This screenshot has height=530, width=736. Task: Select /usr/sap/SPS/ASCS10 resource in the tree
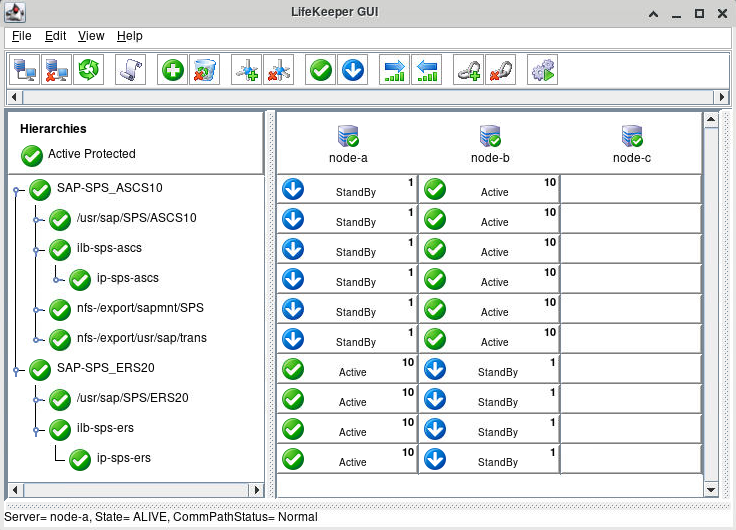137,218
